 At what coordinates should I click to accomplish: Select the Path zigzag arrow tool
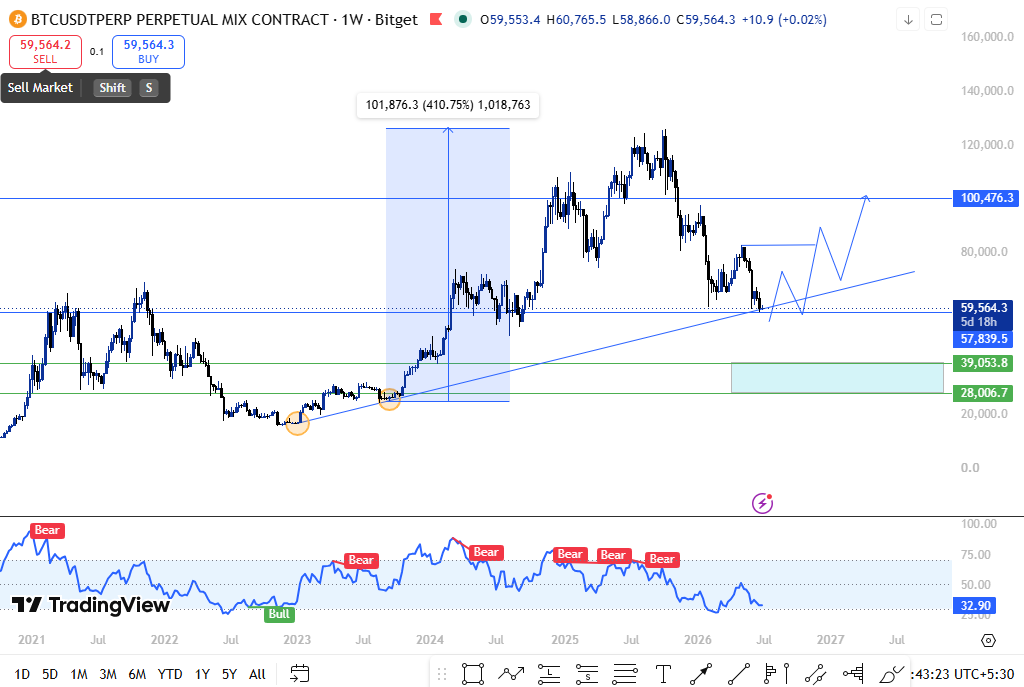point(511,674)
